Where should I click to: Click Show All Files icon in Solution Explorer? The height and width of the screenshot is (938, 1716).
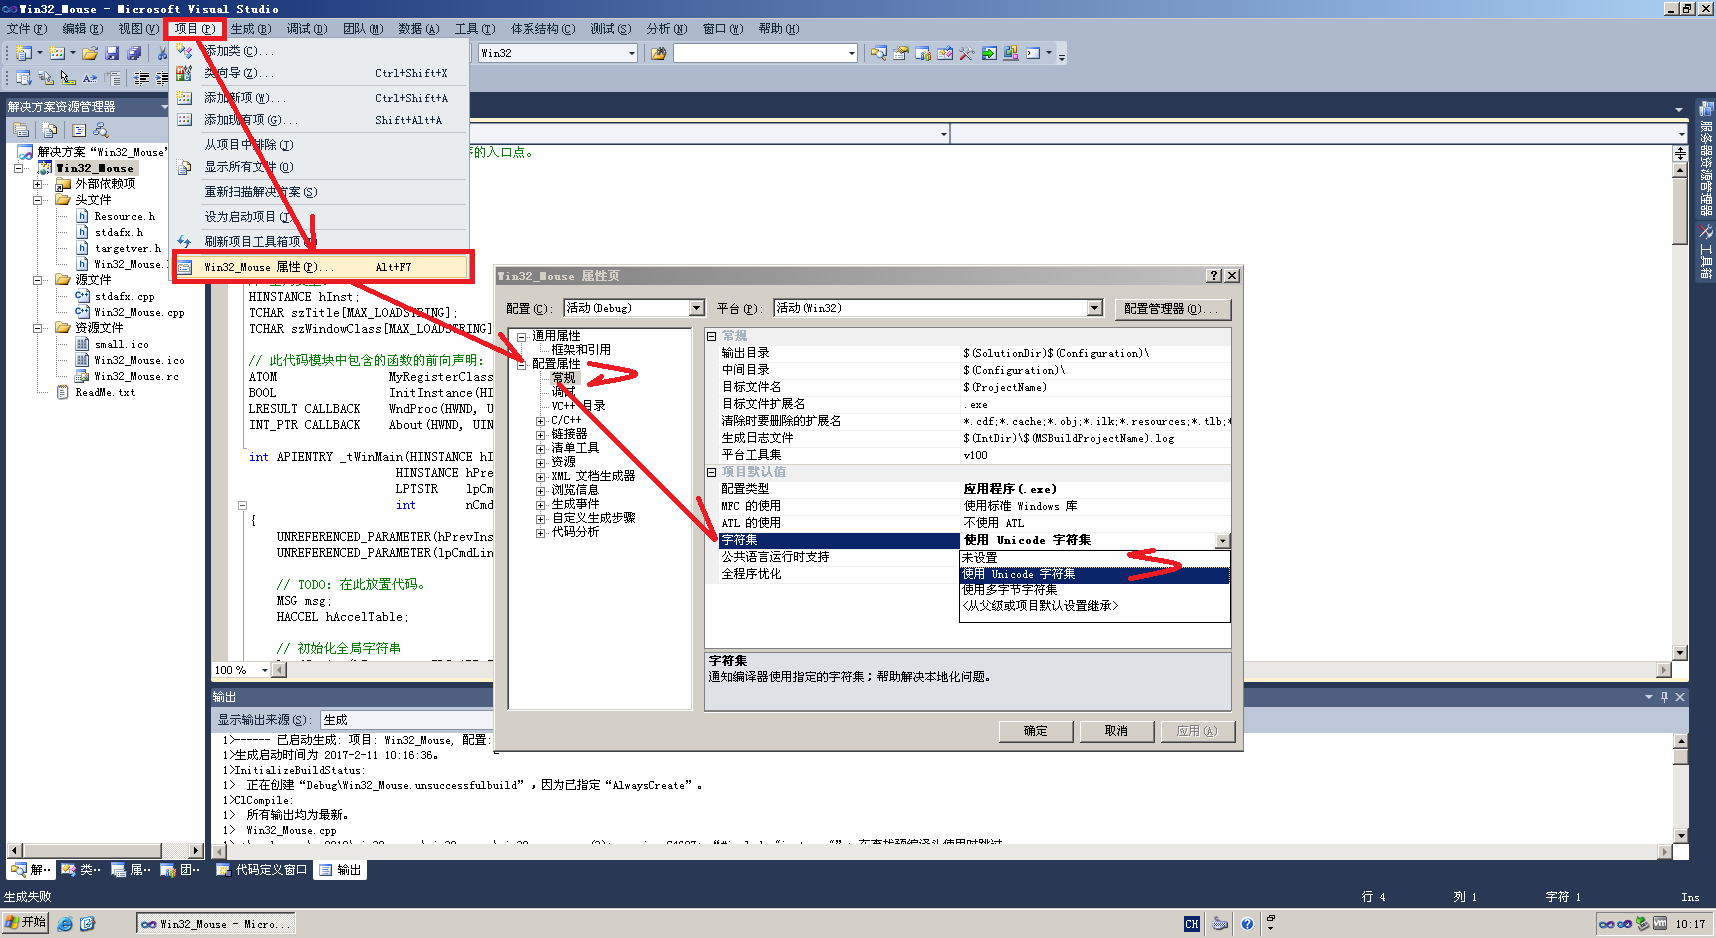tap(49, 130)
